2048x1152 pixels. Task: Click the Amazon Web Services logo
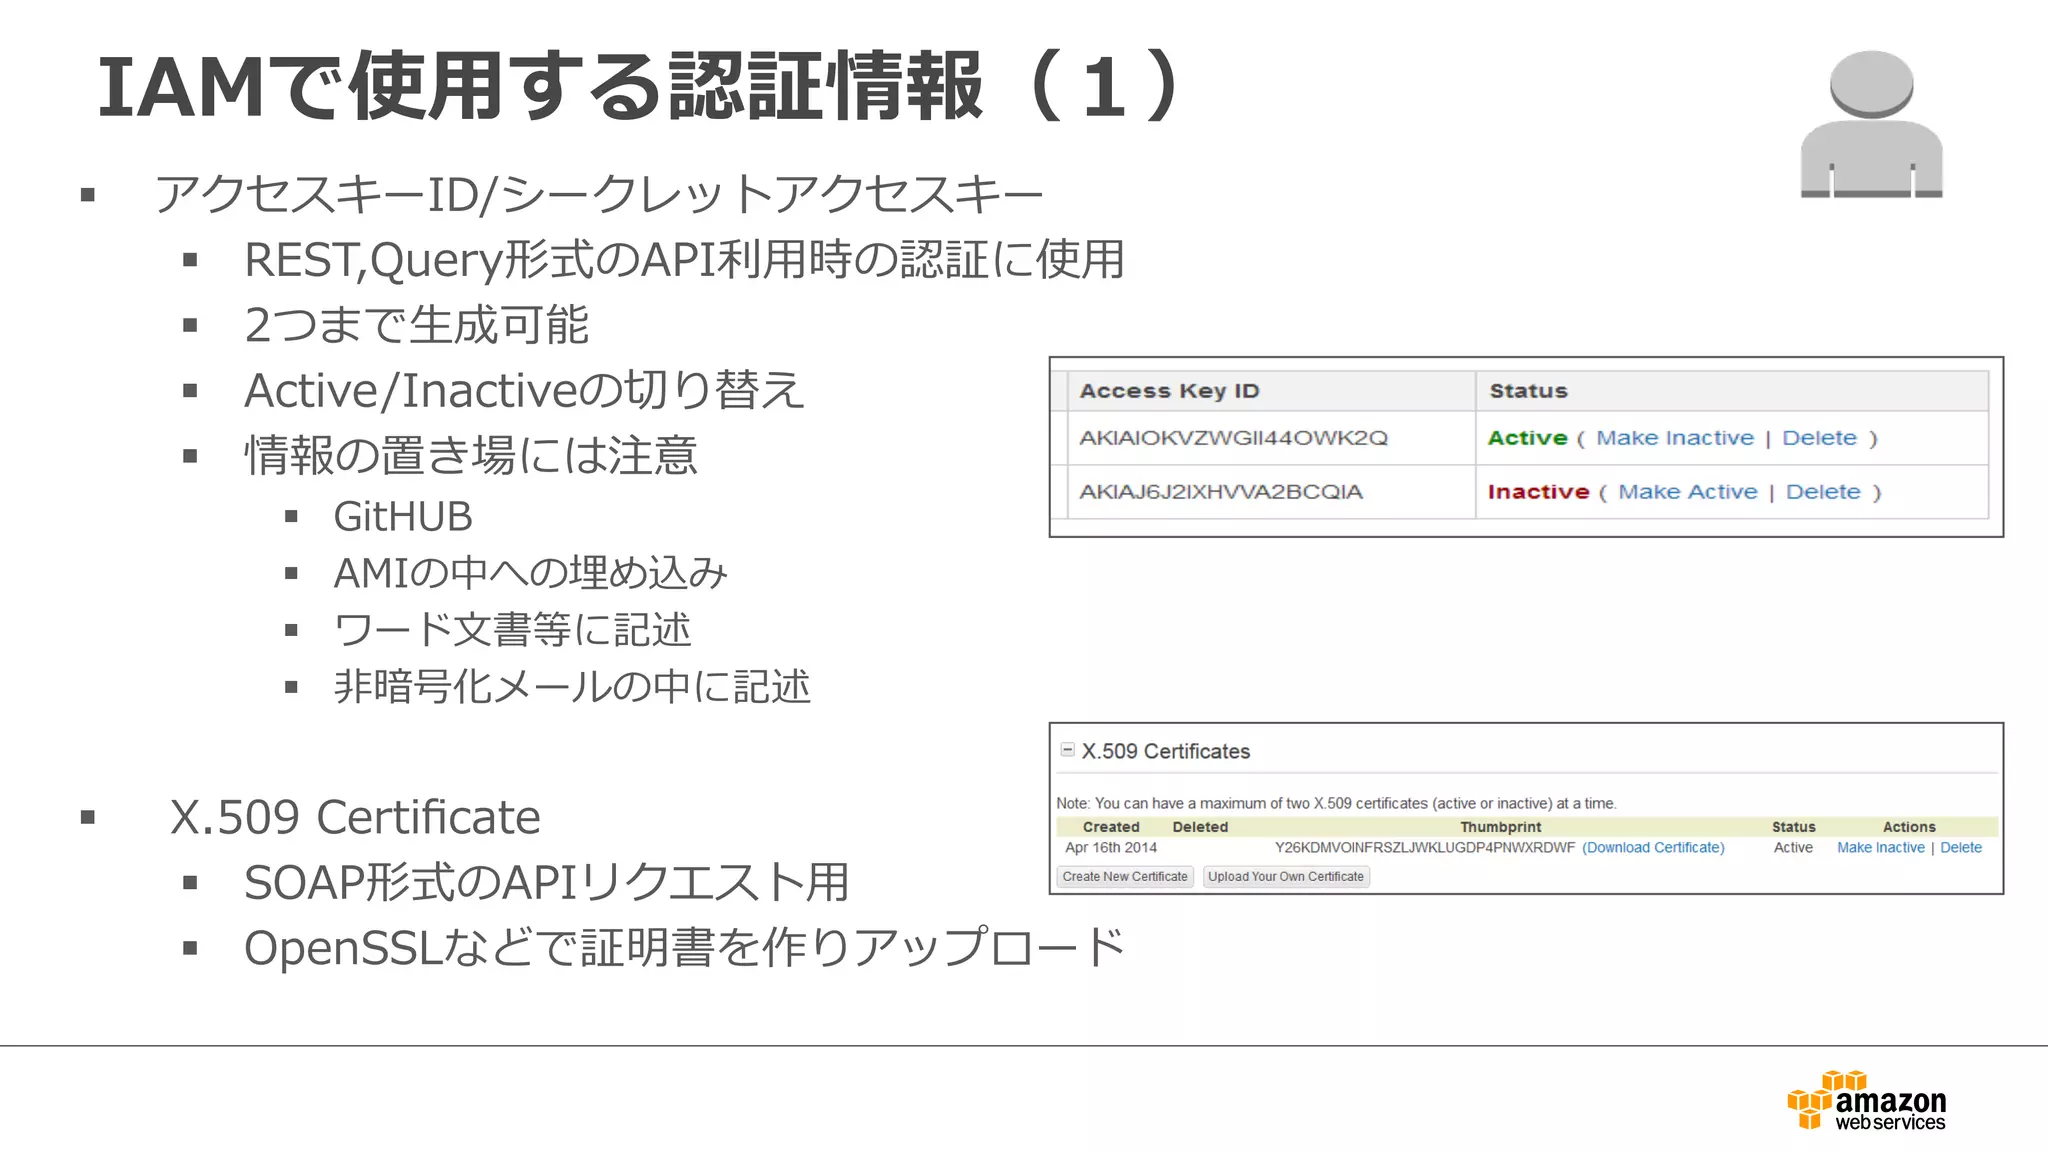click(1866, 1100)
